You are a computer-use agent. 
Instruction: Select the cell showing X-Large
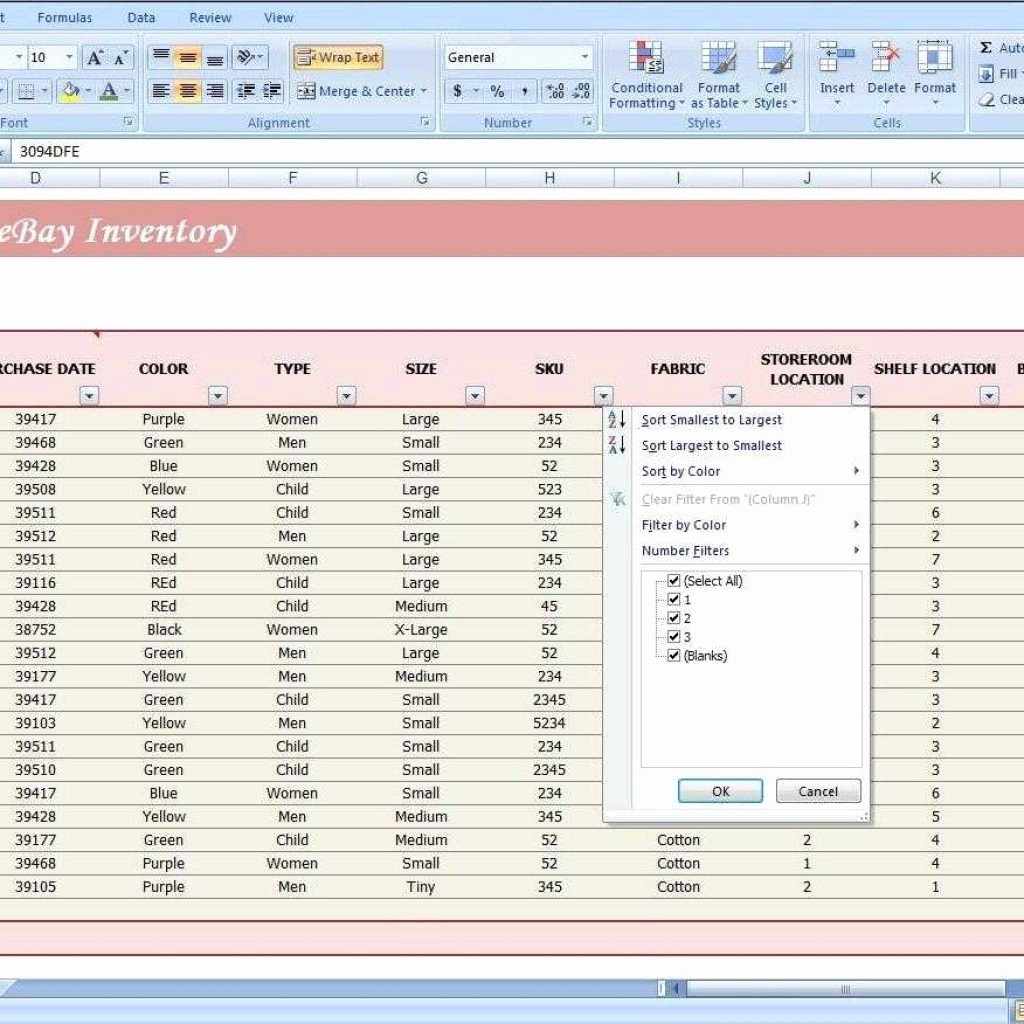(x=421, y=630)
